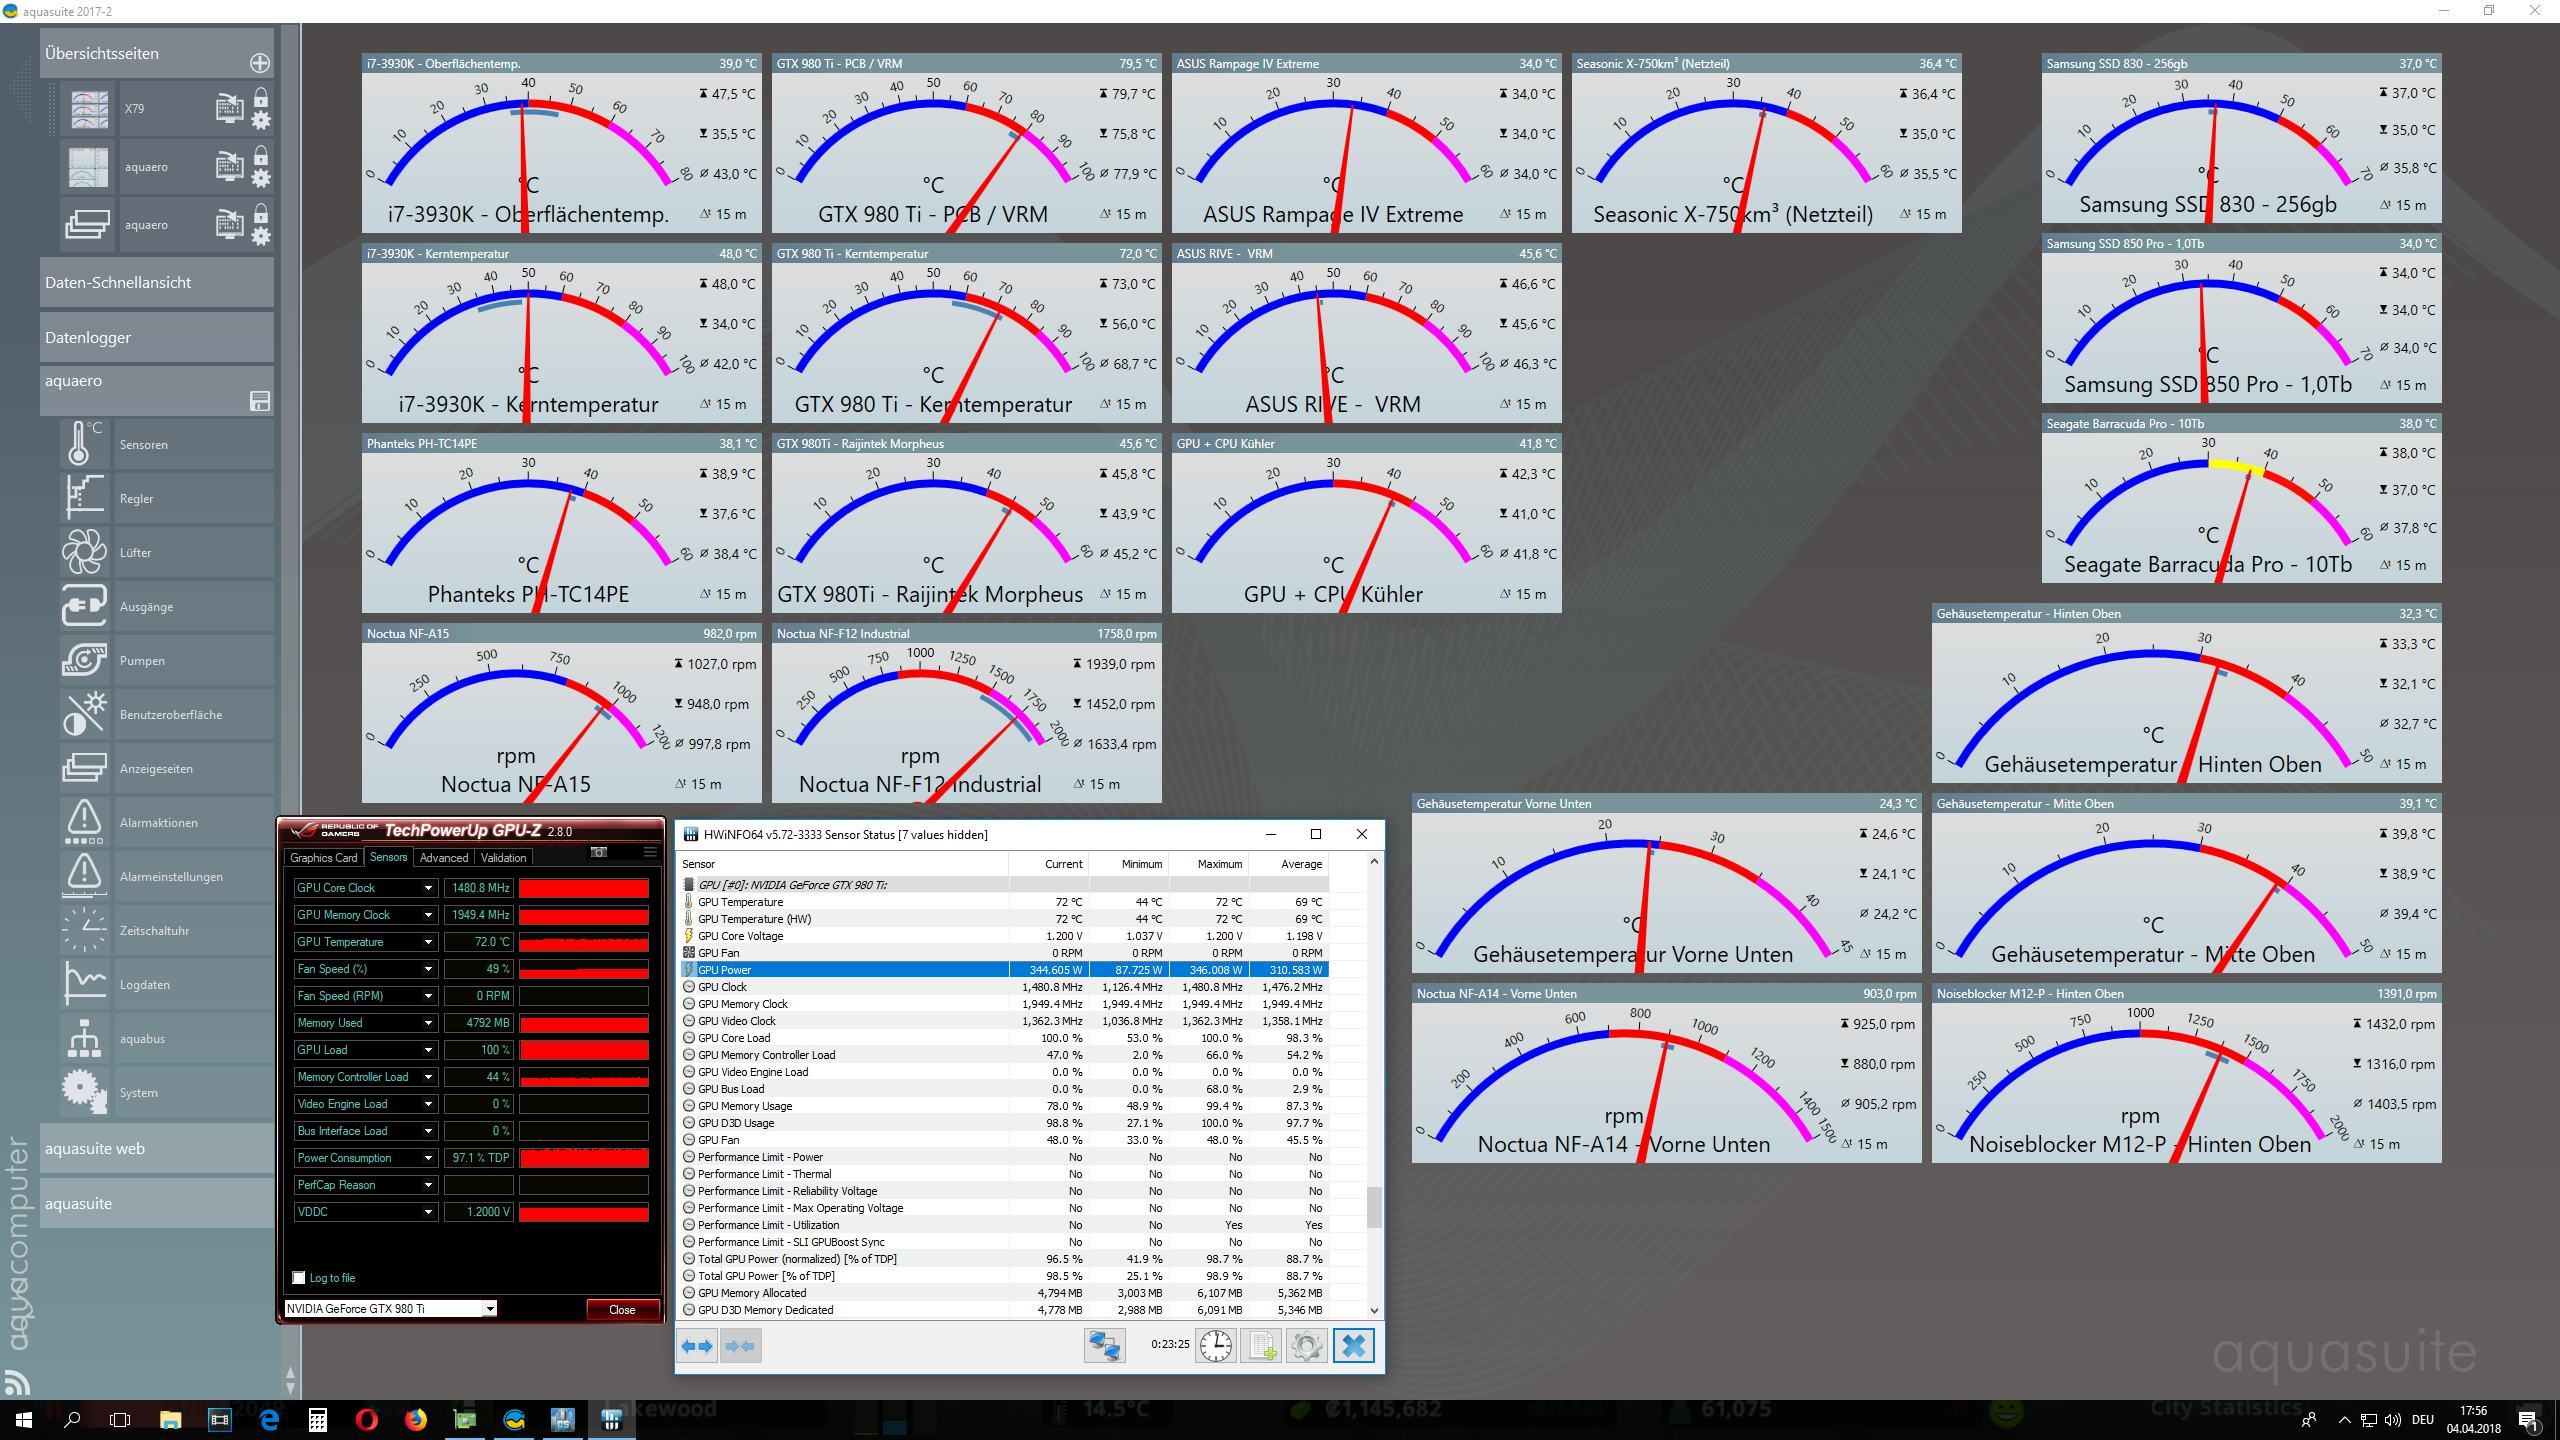
Task: Click HWiNFO expand columns arrows button
Action: coord(697,1346)
